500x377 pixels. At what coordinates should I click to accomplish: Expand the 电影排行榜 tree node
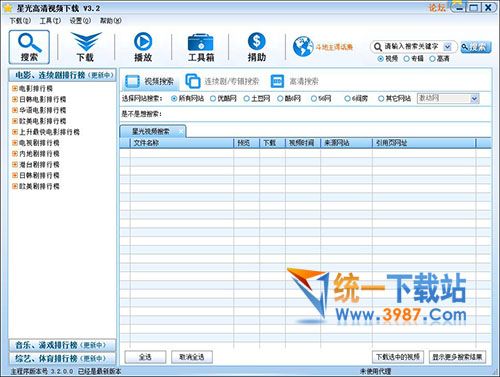pyautogui.click(x=15, y=88)
